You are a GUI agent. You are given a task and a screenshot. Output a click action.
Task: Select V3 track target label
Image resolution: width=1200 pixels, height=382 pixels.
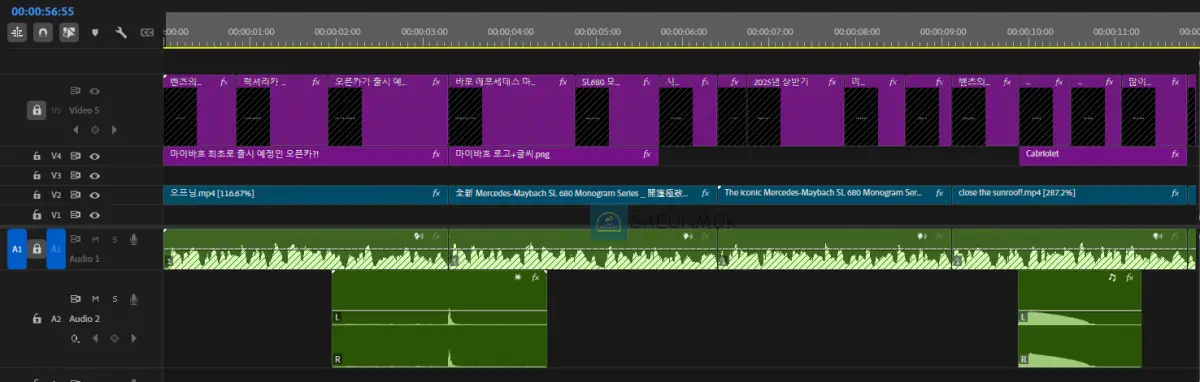[x=57, y=175]
